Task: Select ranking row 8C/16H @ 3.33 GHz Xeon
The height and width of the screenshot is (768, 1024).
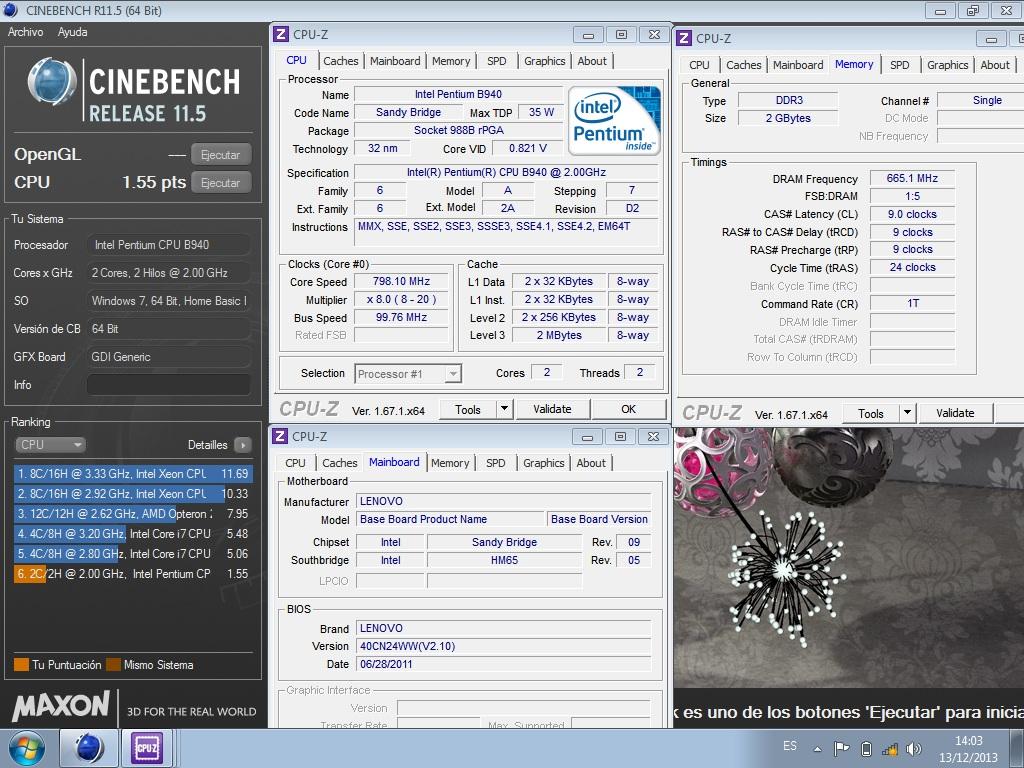Action: click(x=133, y=473)
